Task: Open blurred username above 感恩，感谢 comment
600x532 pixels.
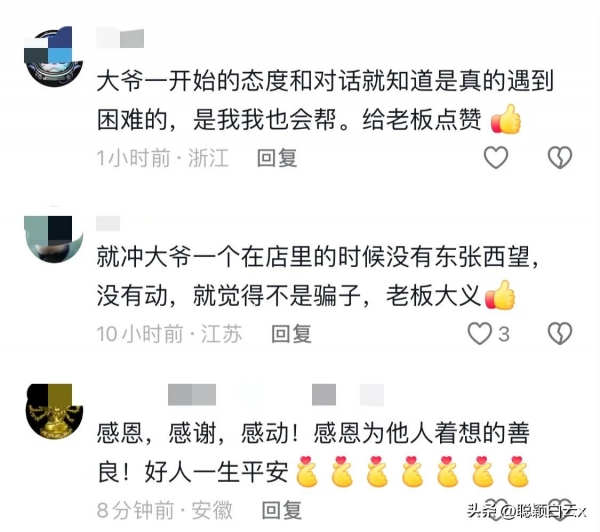Action: tap(276, 395)
